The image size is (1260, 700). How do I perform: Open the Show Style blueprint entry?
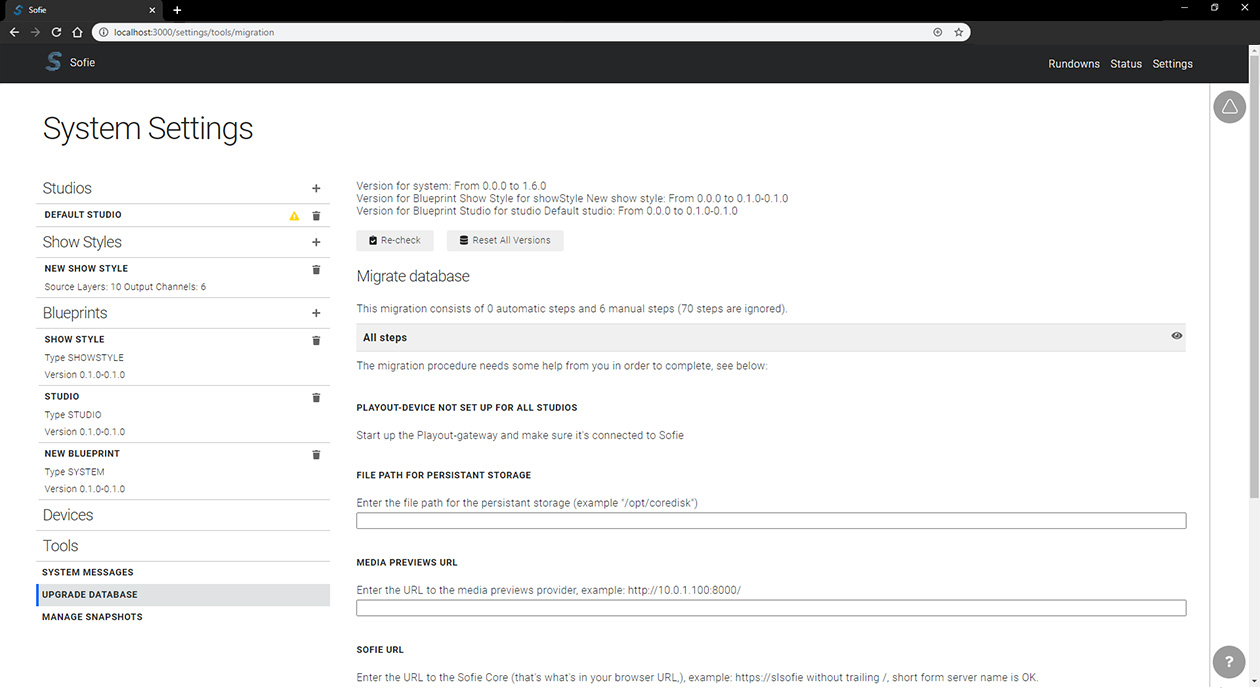75,340
